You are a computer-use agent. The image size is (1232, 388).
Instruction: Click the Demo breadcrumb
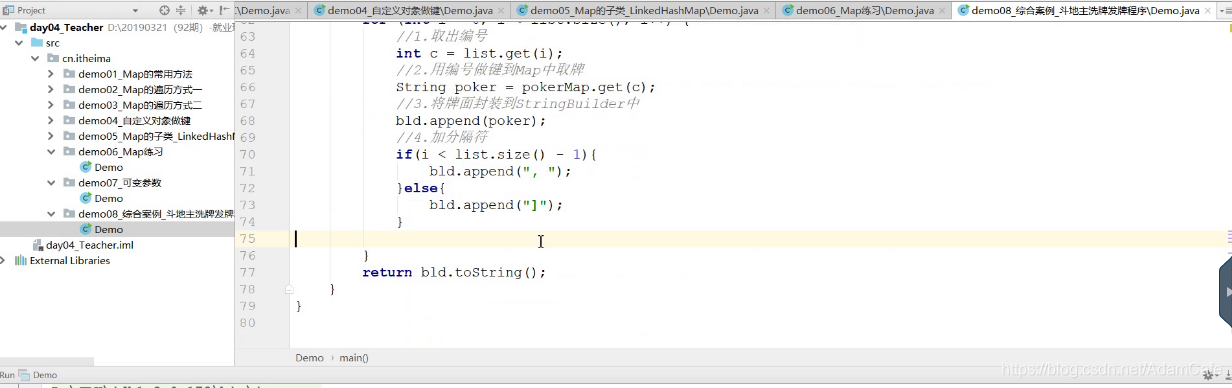[x=309, y=357]
